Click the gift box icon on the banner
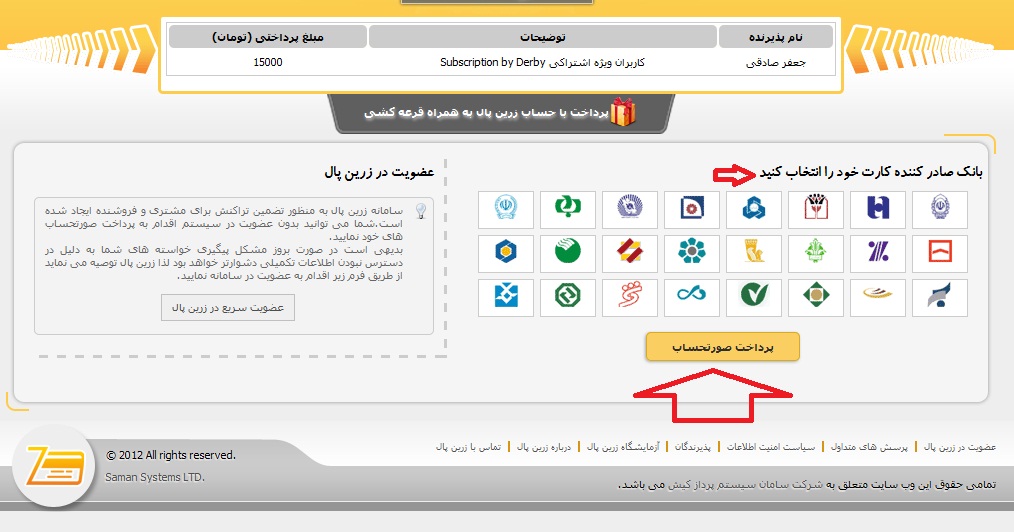Screen dimensions: 1014x532 623,112
